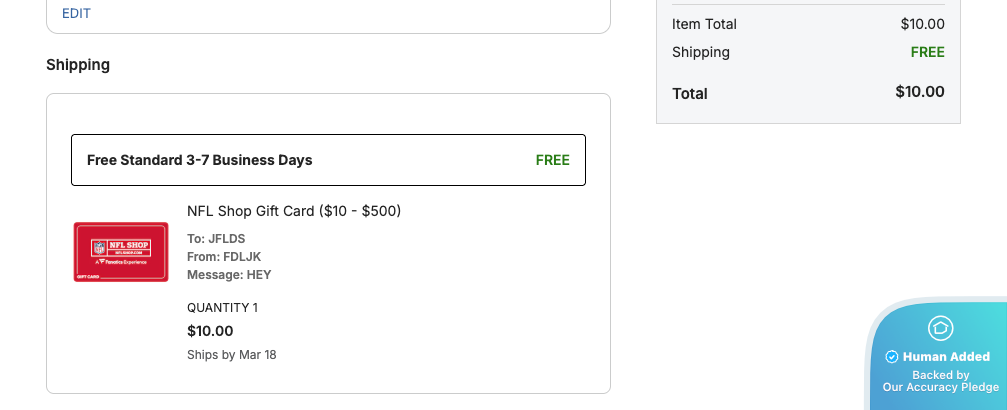Click the "Ships by Mar 18" text

231,355
